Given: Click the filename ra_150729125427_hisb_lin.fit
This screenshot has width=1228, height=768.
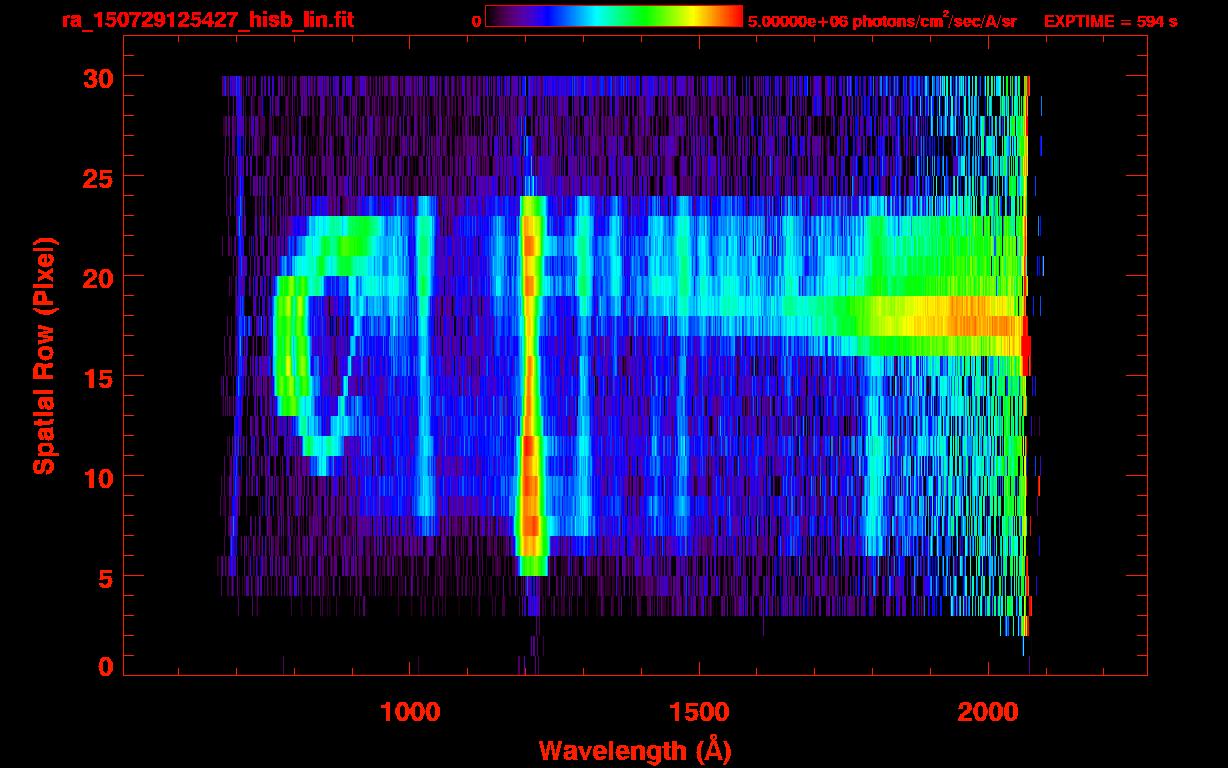Looking at the screenshot, I should click(x=207, y=20).
